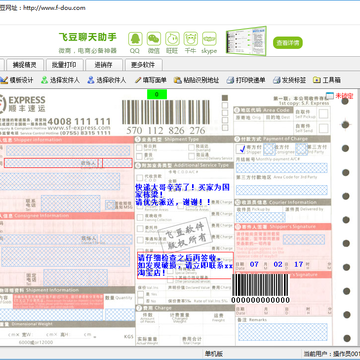
Task: Open 粘贴识别地址 paste address tool
Action: click(196, 80)
